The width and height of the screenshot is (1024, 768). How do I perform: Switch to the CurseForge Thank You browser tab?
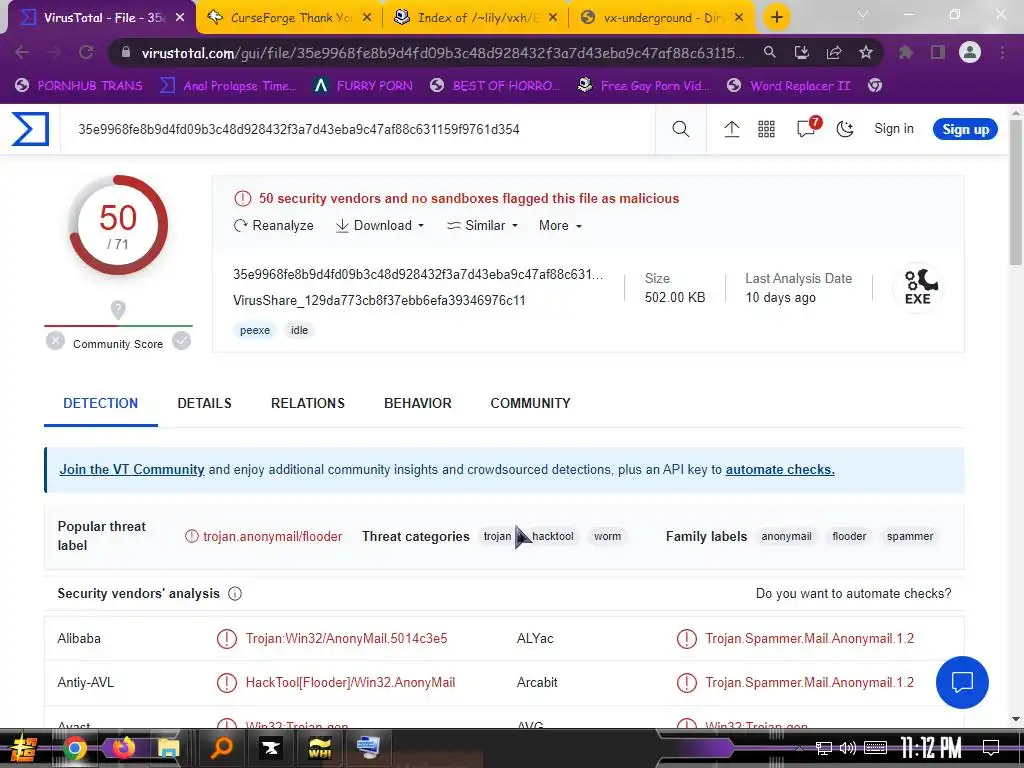coord(289,18)
